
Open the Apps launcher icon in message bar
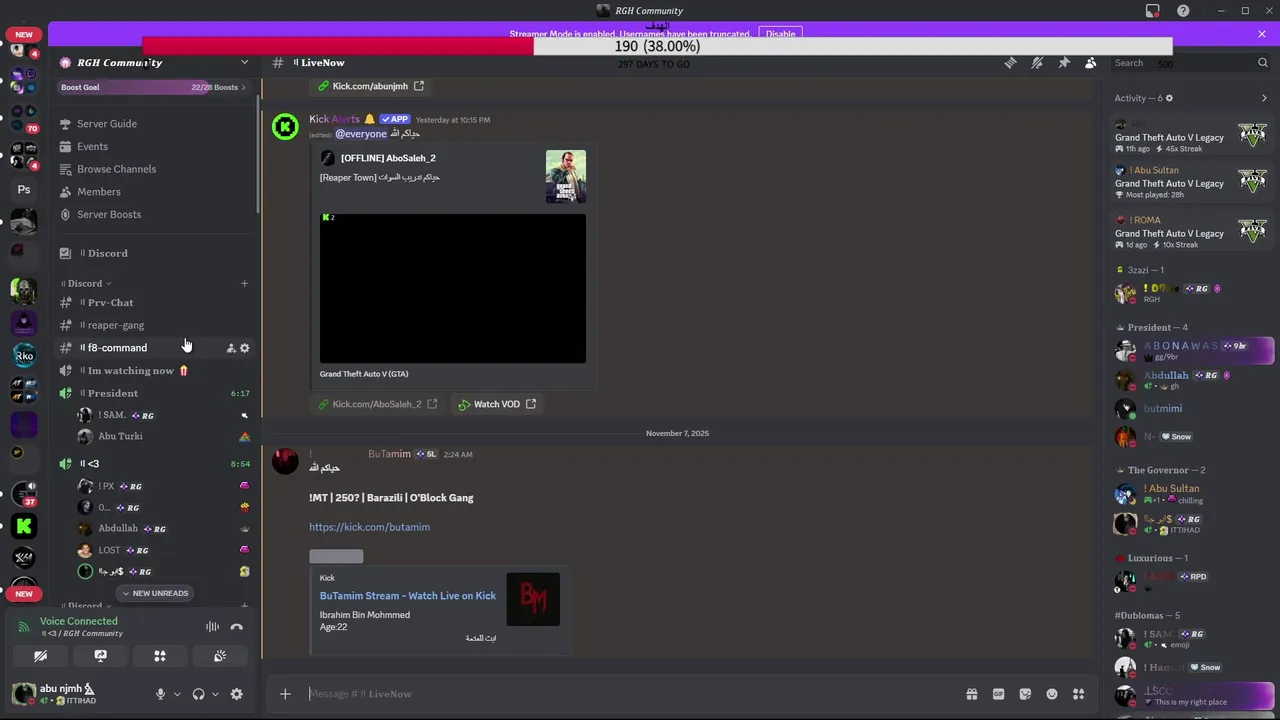(1078, 694)
